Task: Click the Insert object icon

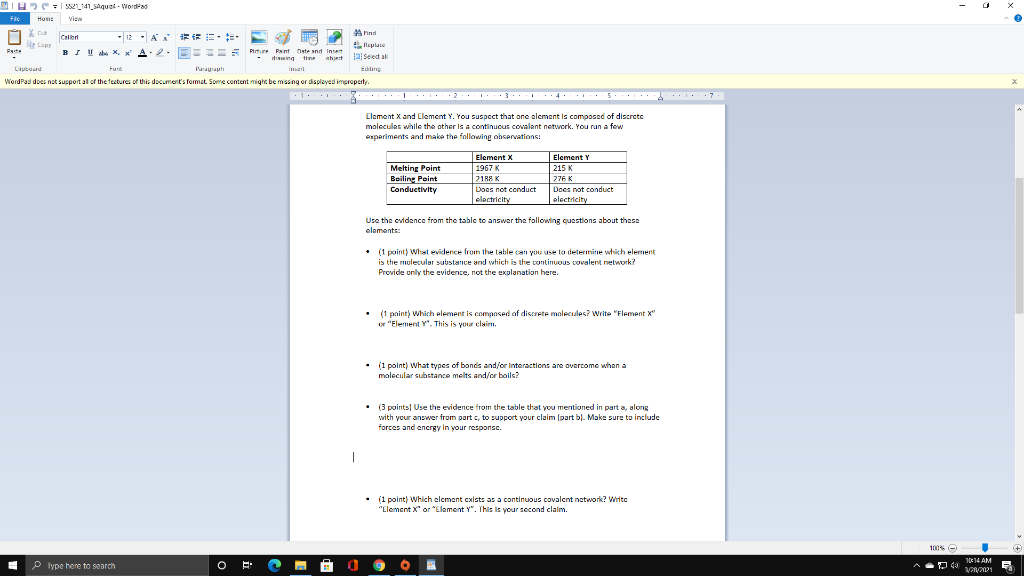Action: [334, 42]
